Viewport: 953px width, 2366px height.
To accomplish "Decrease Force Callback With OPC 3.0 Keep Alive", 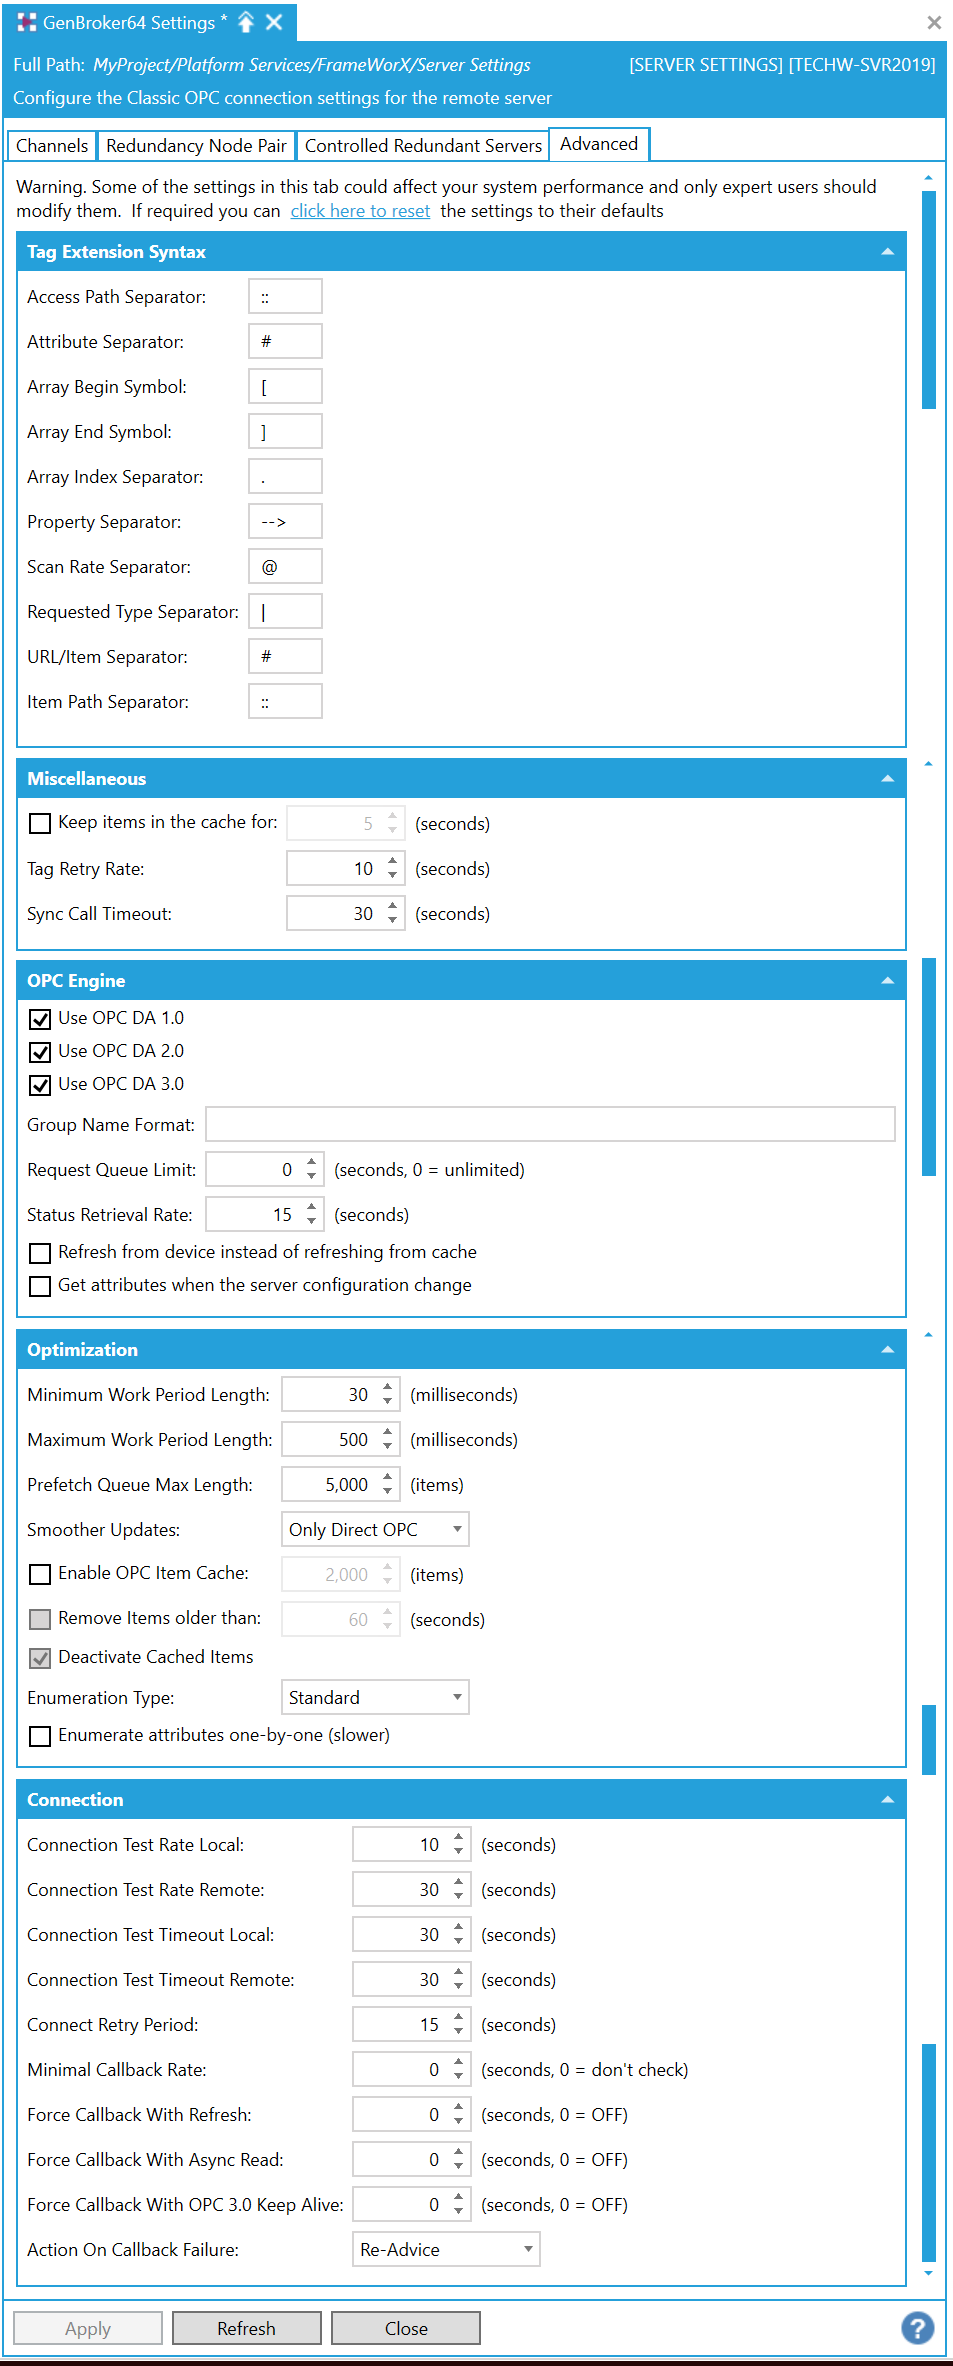I will [x=459, y=2212].
